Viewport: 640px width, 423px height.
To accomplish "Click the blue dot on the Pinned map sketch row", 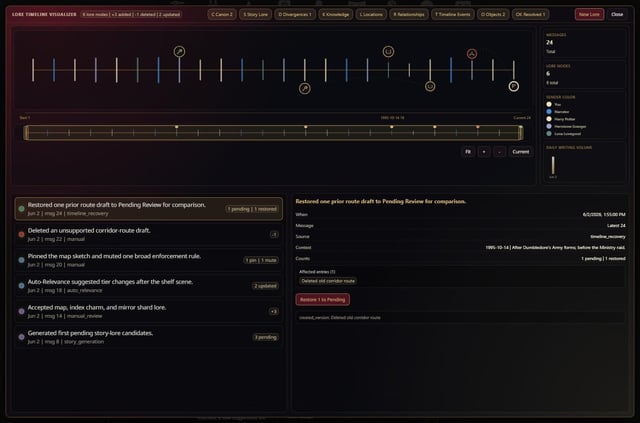I will coord(22,260).
